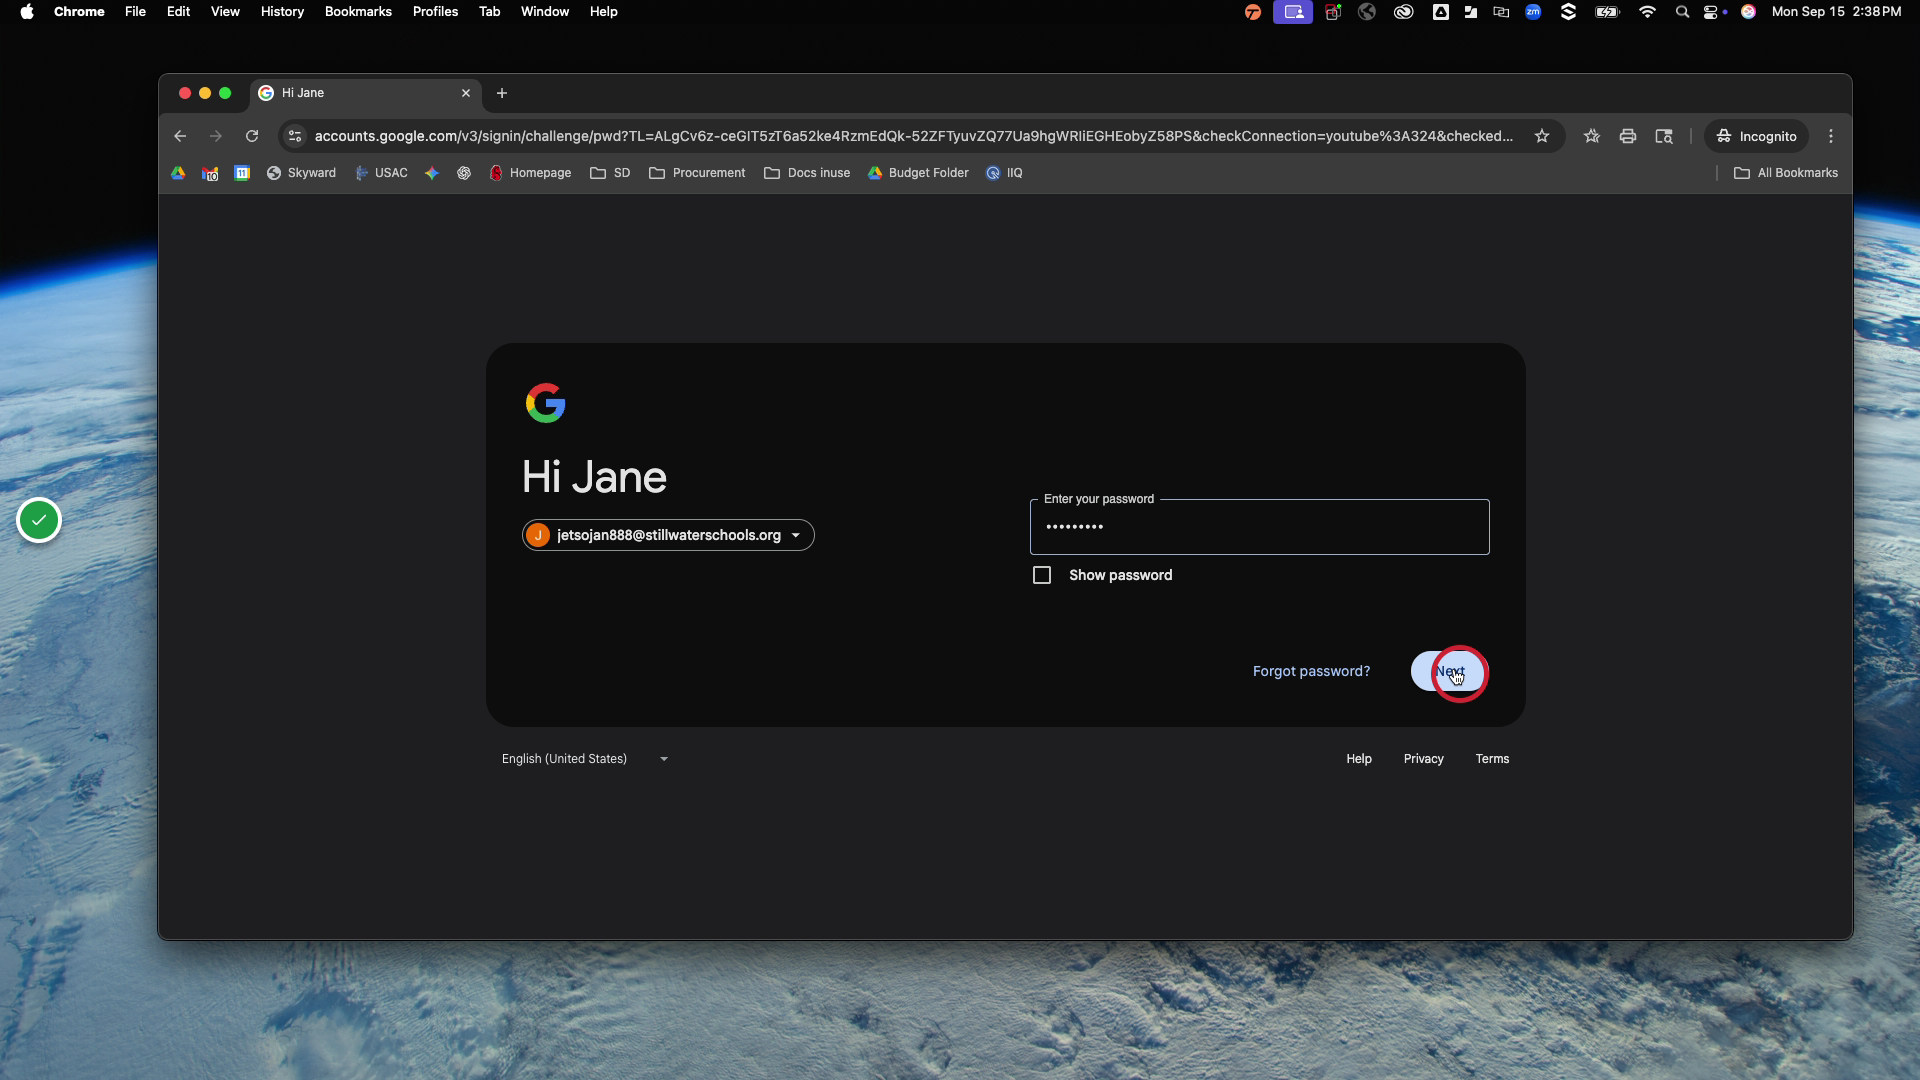Open a new tab with the plus icon
The image size is (1920, 1080).
point(502,93)
